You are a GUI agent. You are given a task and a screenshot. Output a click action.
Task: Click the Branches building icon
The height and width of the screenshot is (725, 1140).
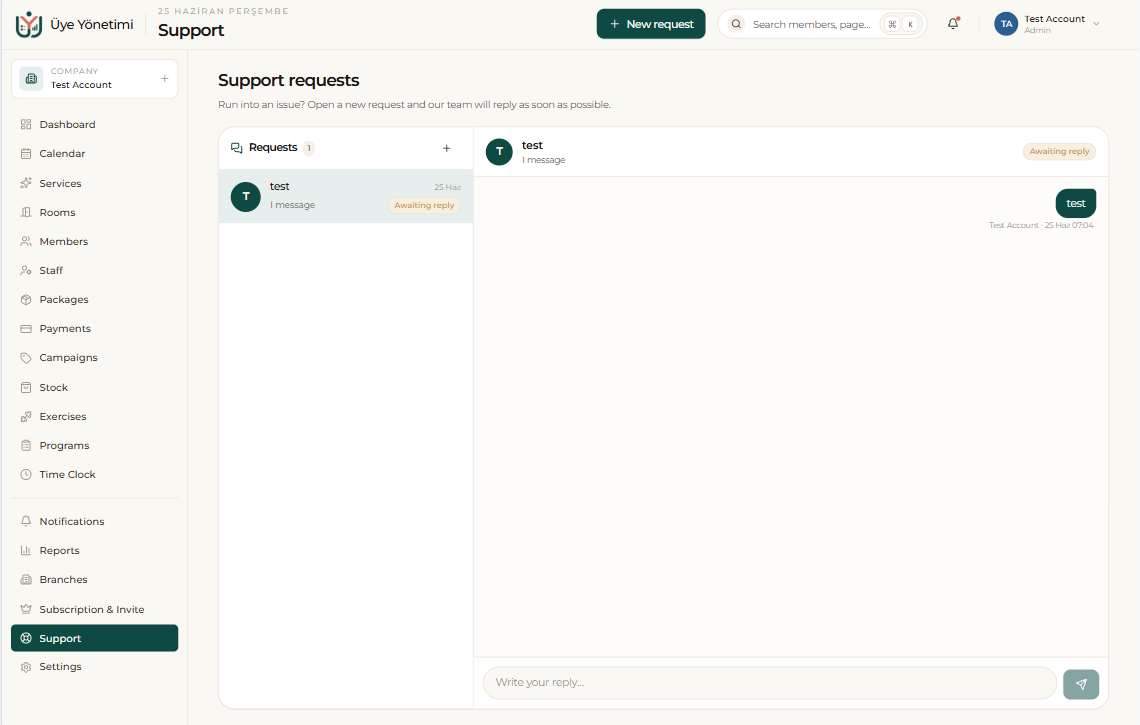[26, 580]
